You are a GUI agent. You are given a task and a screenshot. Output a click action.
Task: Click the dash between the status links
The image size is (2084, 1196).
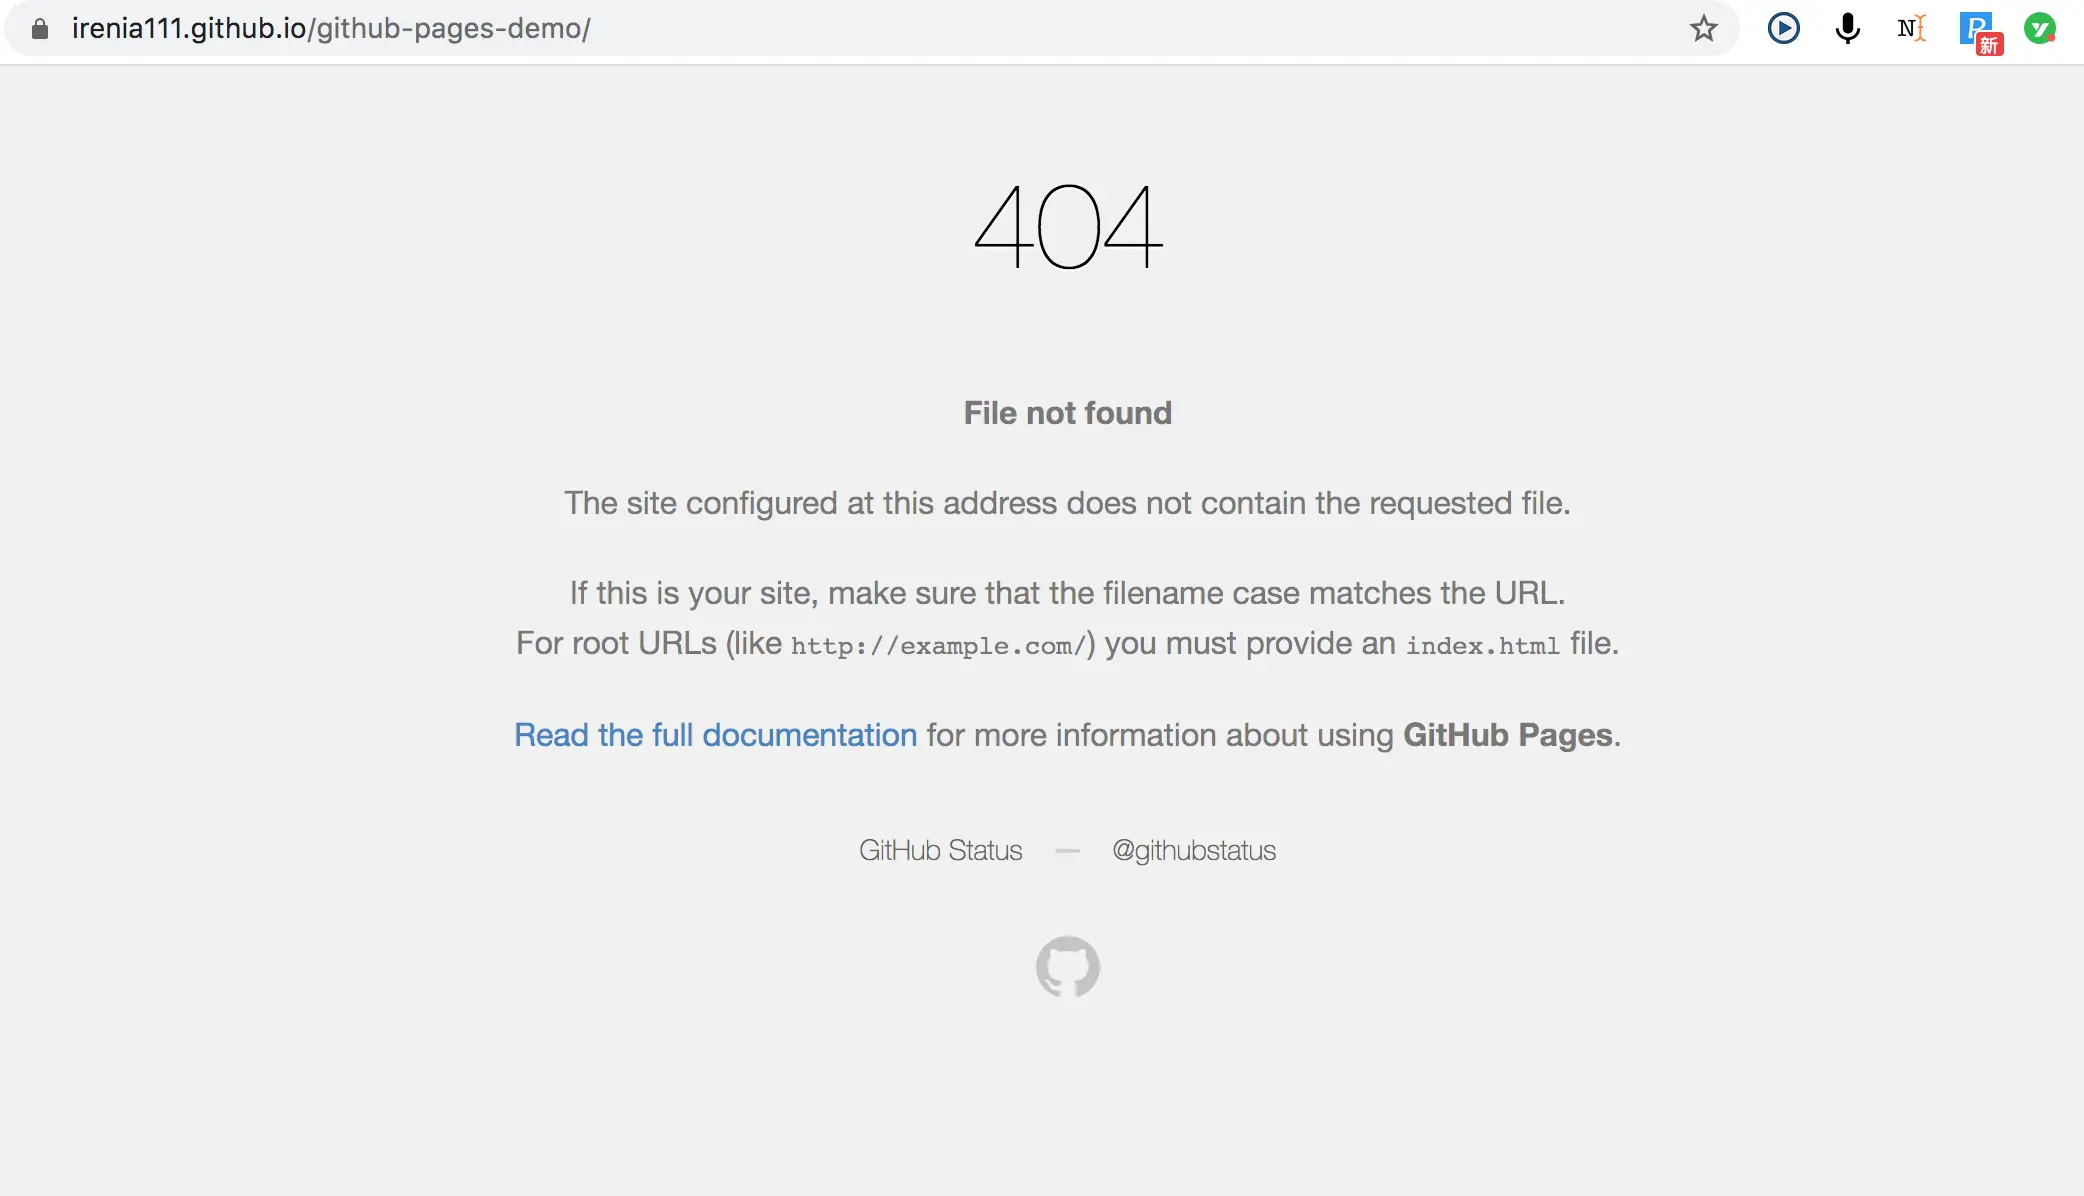tap(1067, 851)
